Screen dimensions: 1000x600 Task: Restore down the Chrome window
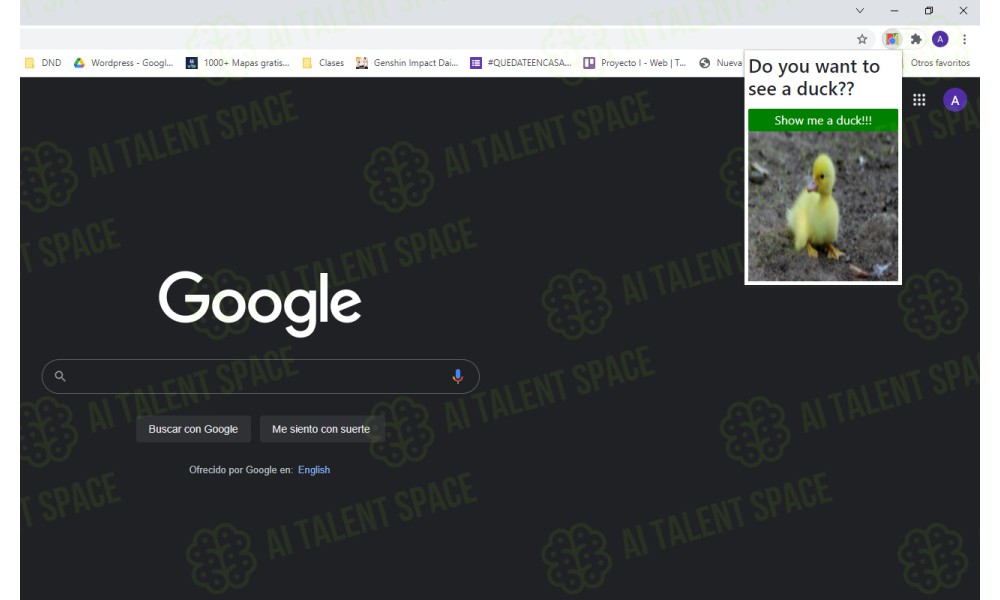(x=929, y=11)
